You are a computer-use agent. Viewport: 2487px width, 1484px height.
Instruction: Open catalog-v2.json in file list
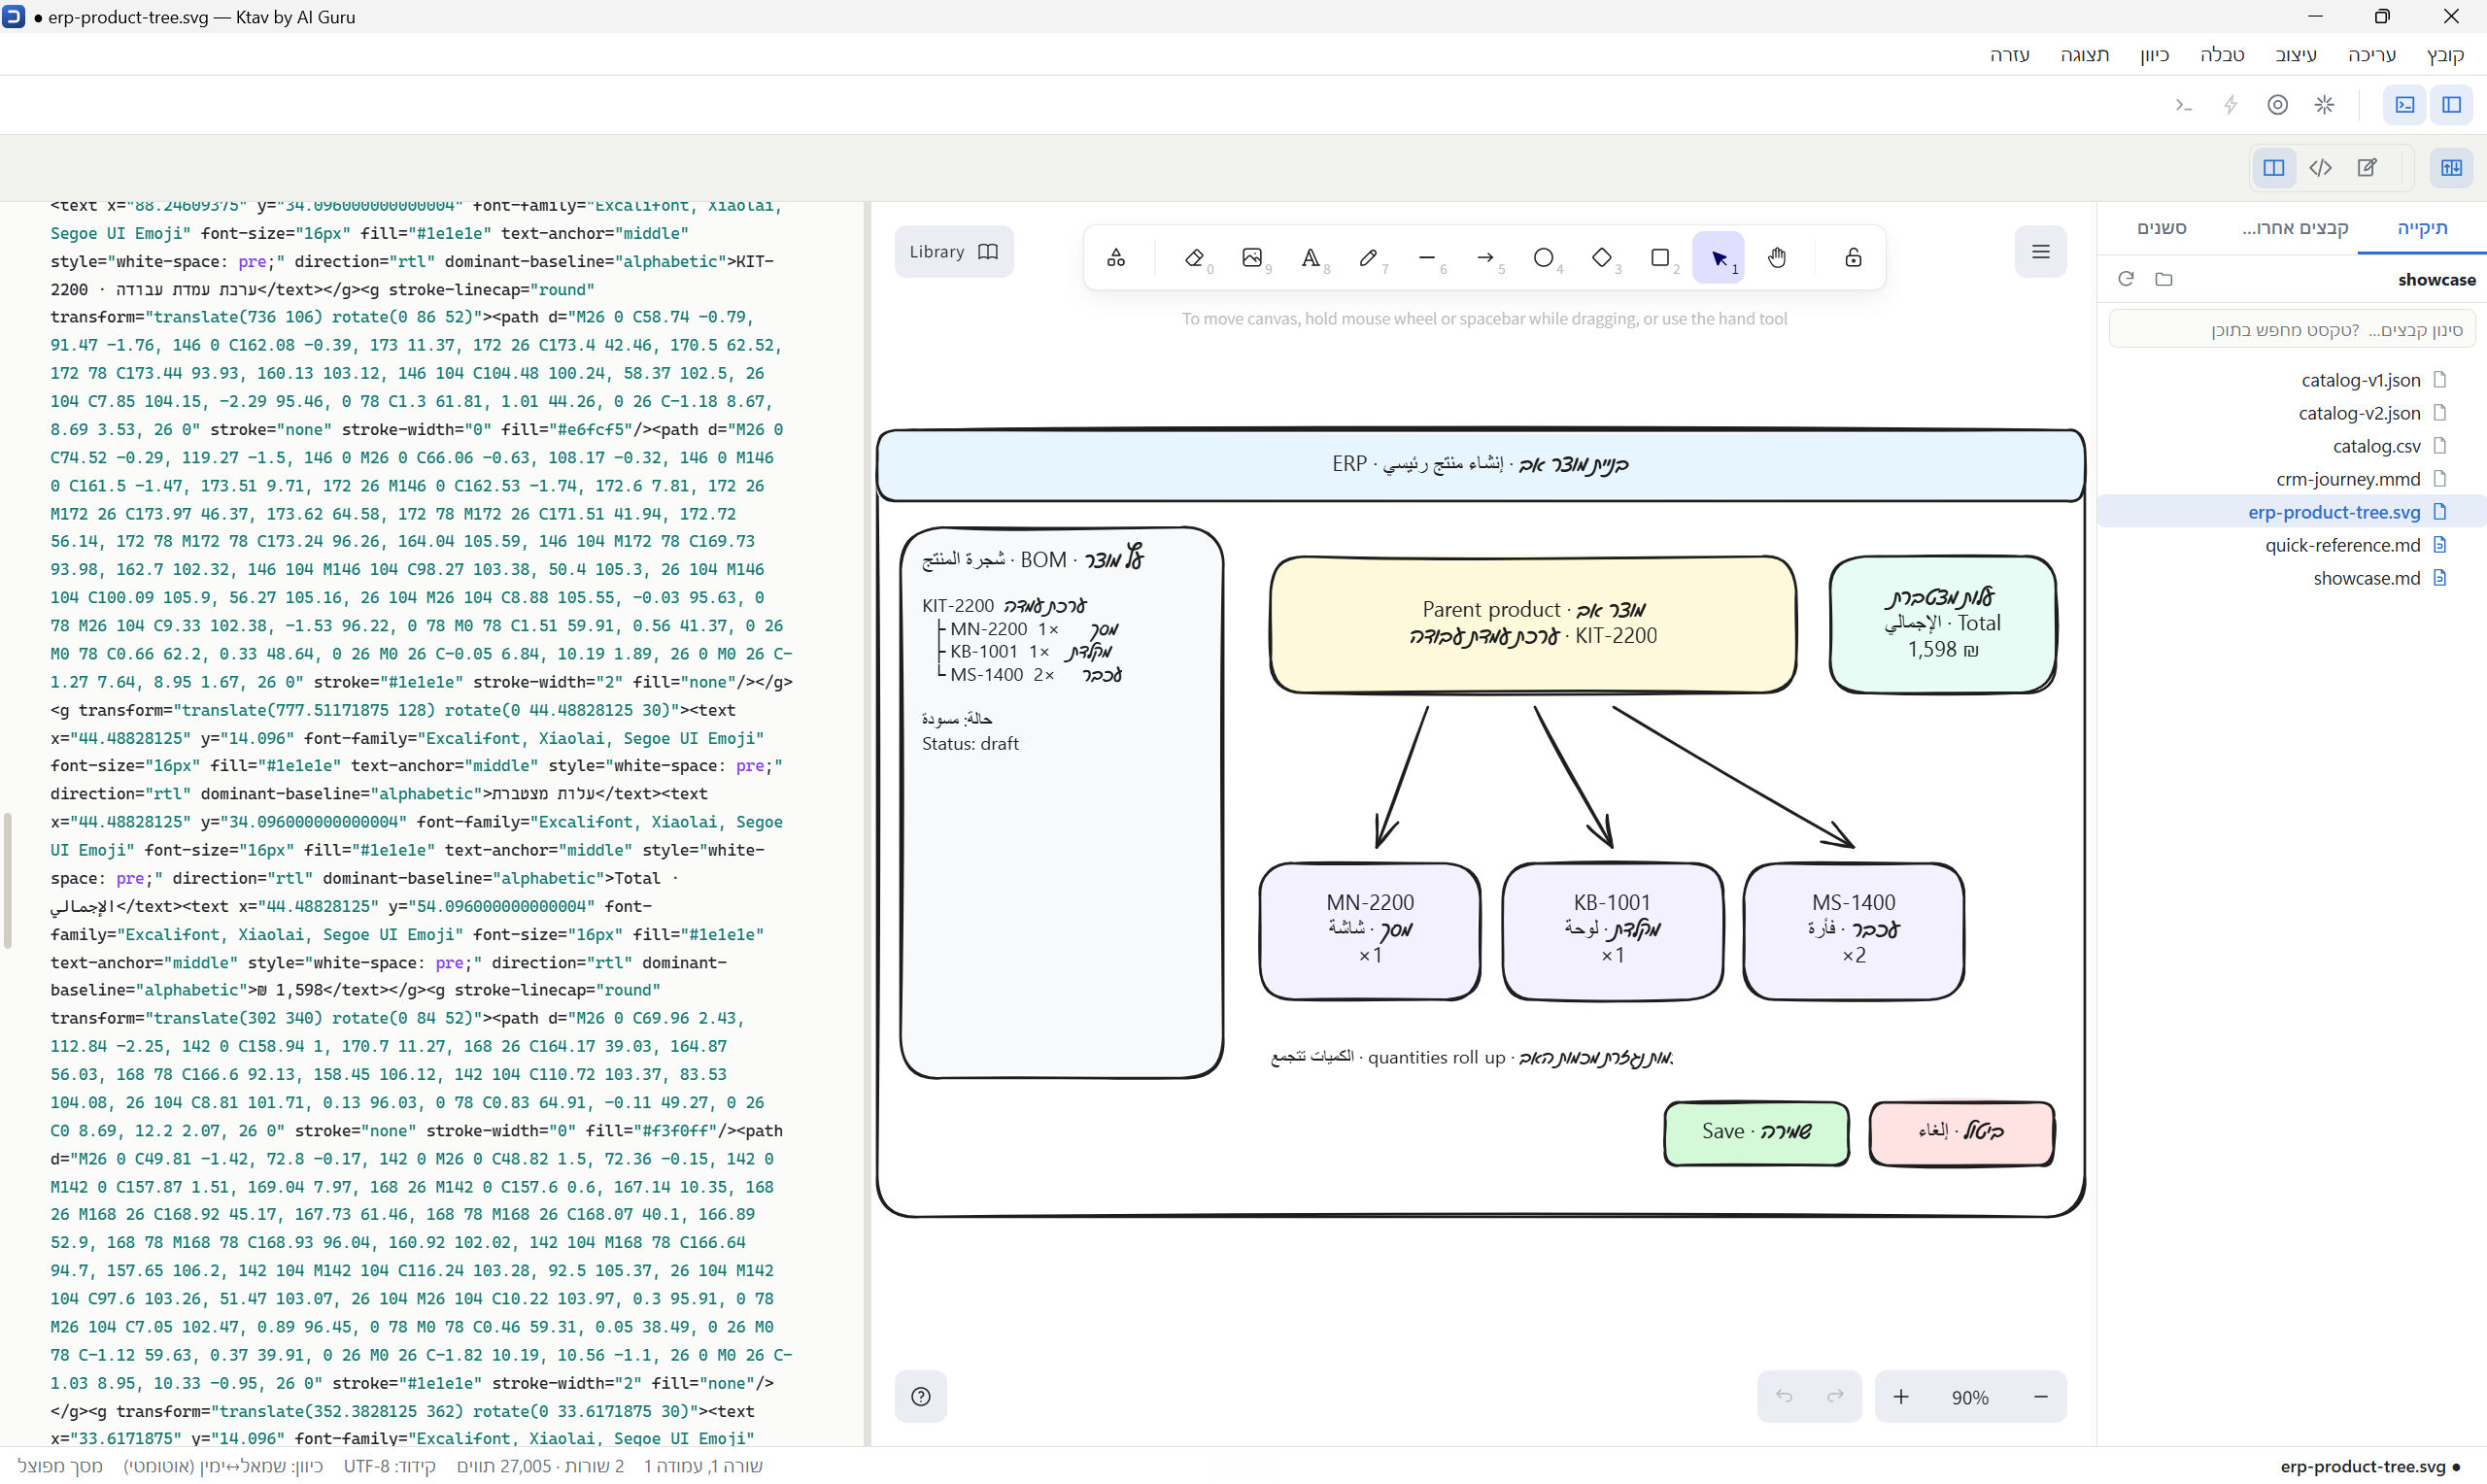click(2292, 413)
